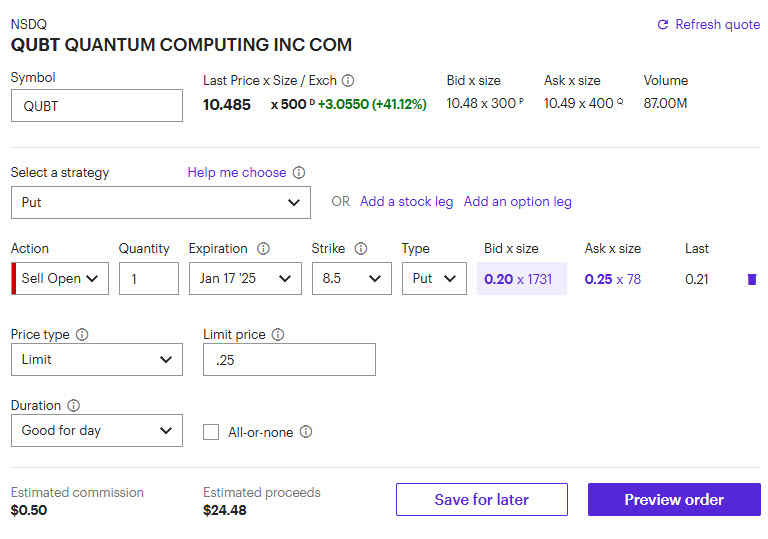This screenshot has height=539, width=768.
Task: Click the Save for later button
Action: coord(481,500)
